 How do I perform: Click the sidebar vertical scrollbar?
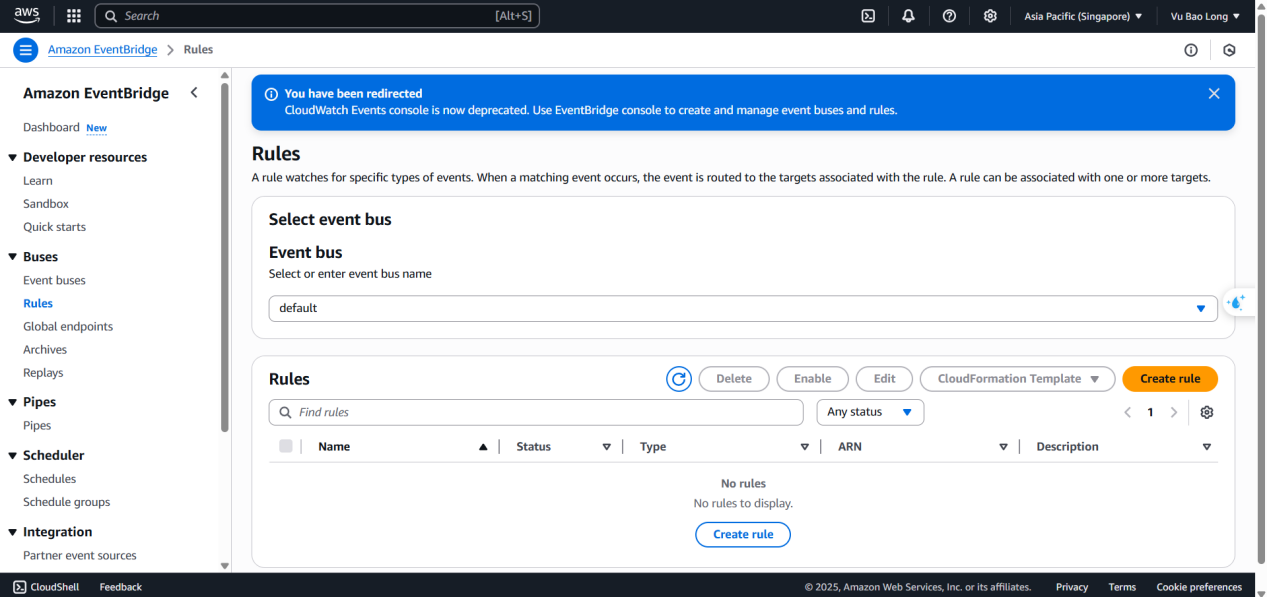[x=225, y=258]
